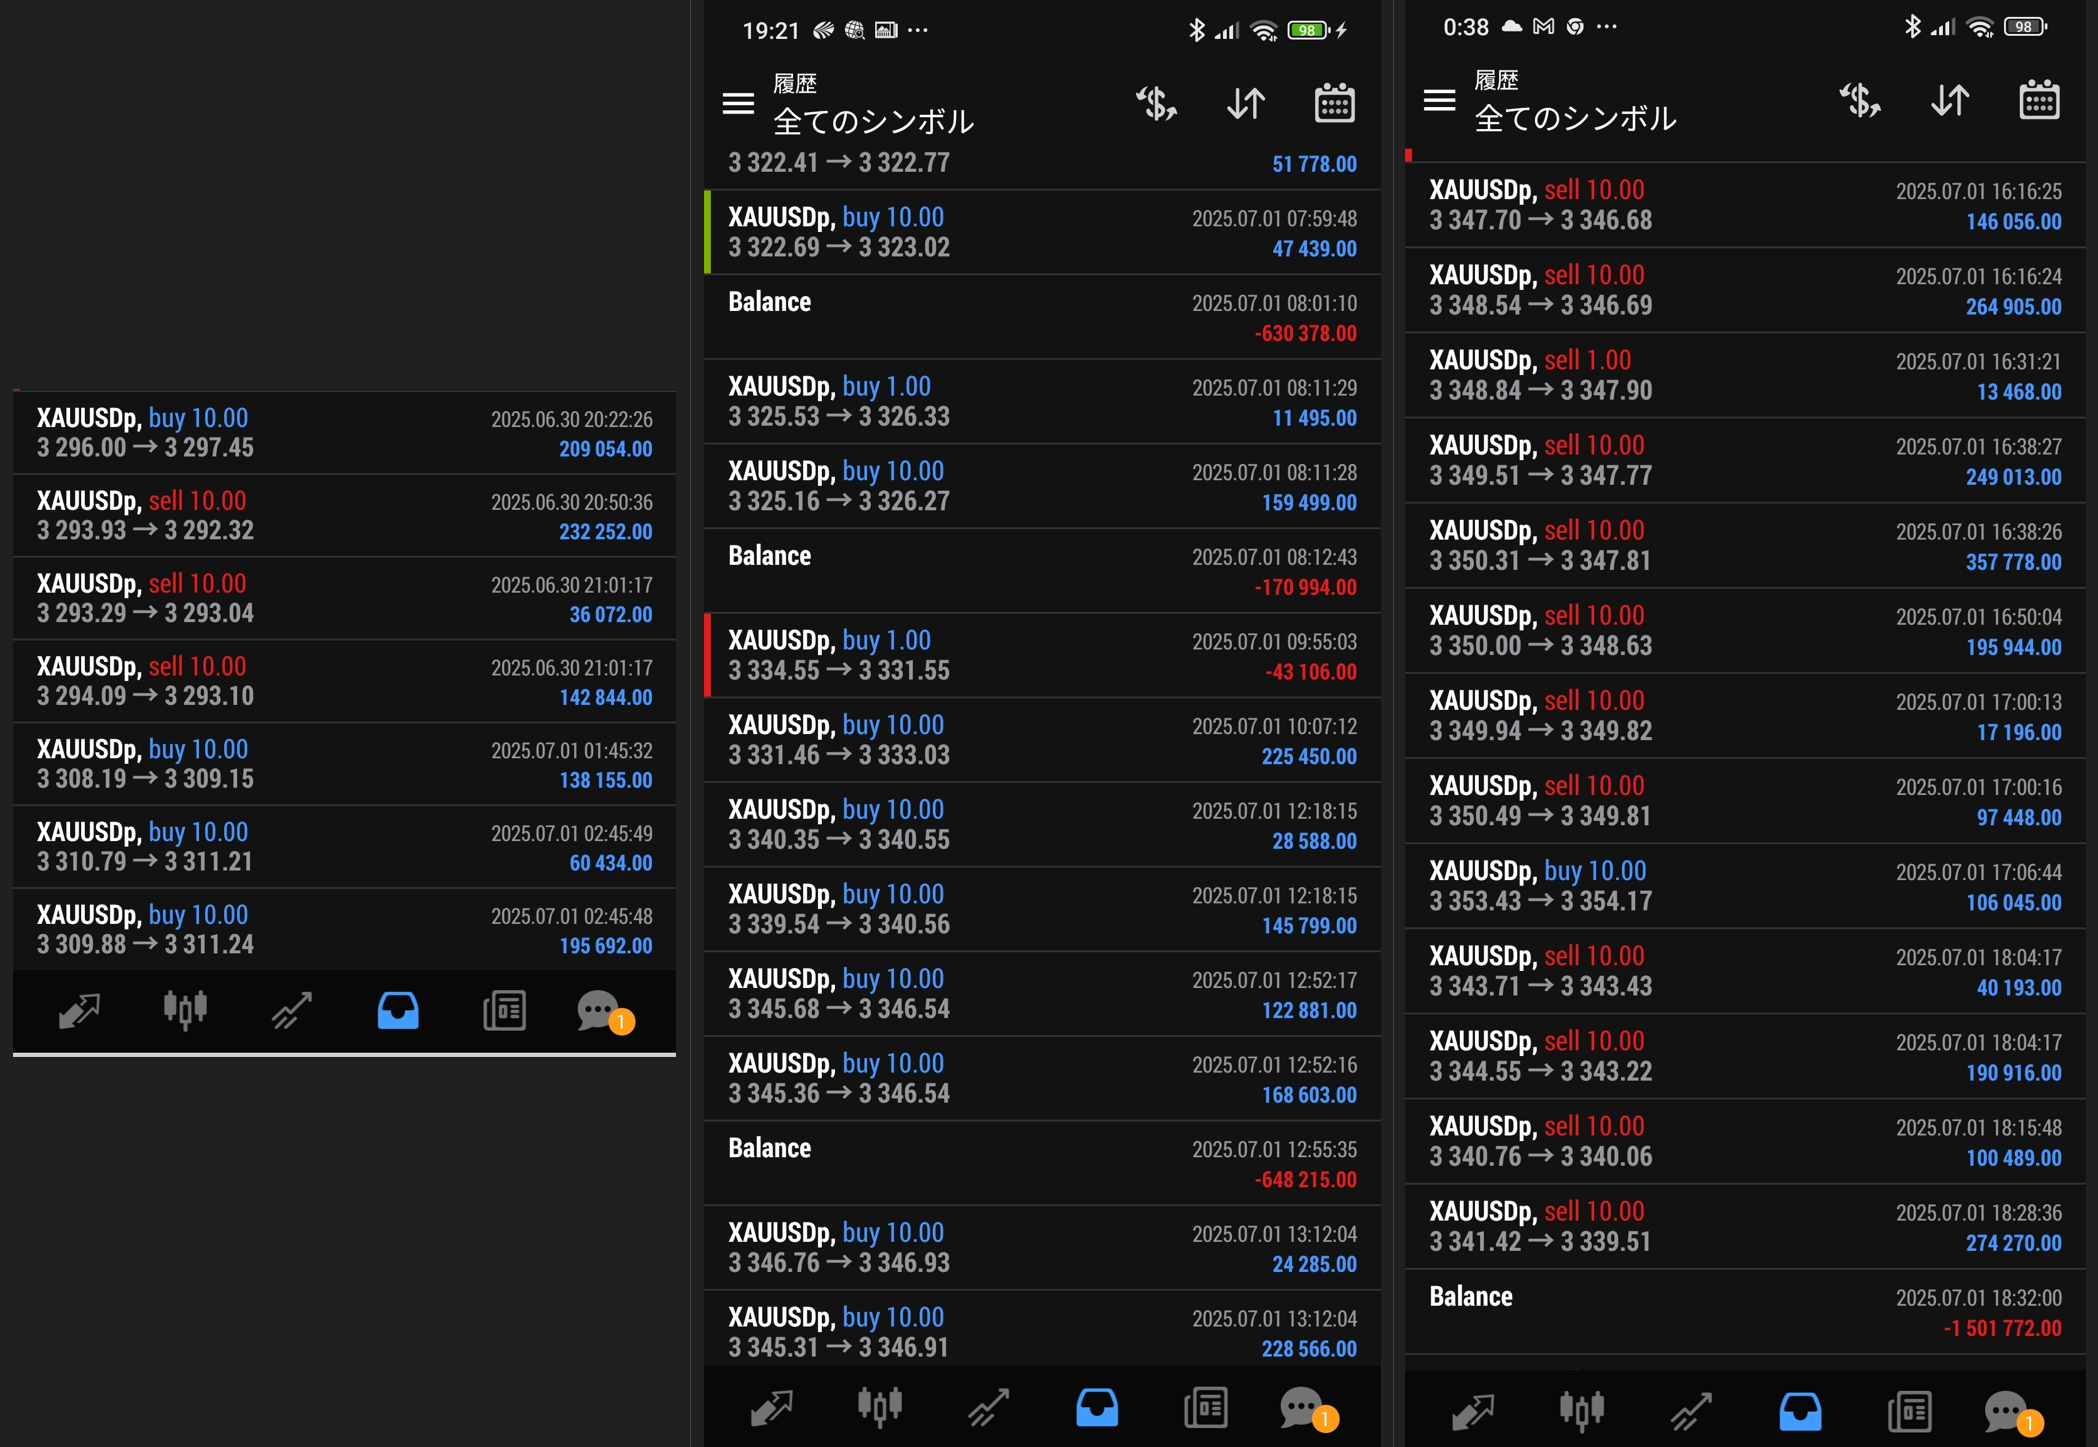
Task: Open hamburger menu in right screenshot
Action: pos(1439,100)
